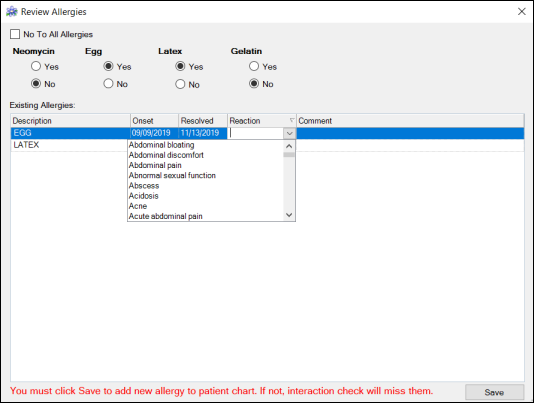Check the No To All Allergies box

coord(15,34)
